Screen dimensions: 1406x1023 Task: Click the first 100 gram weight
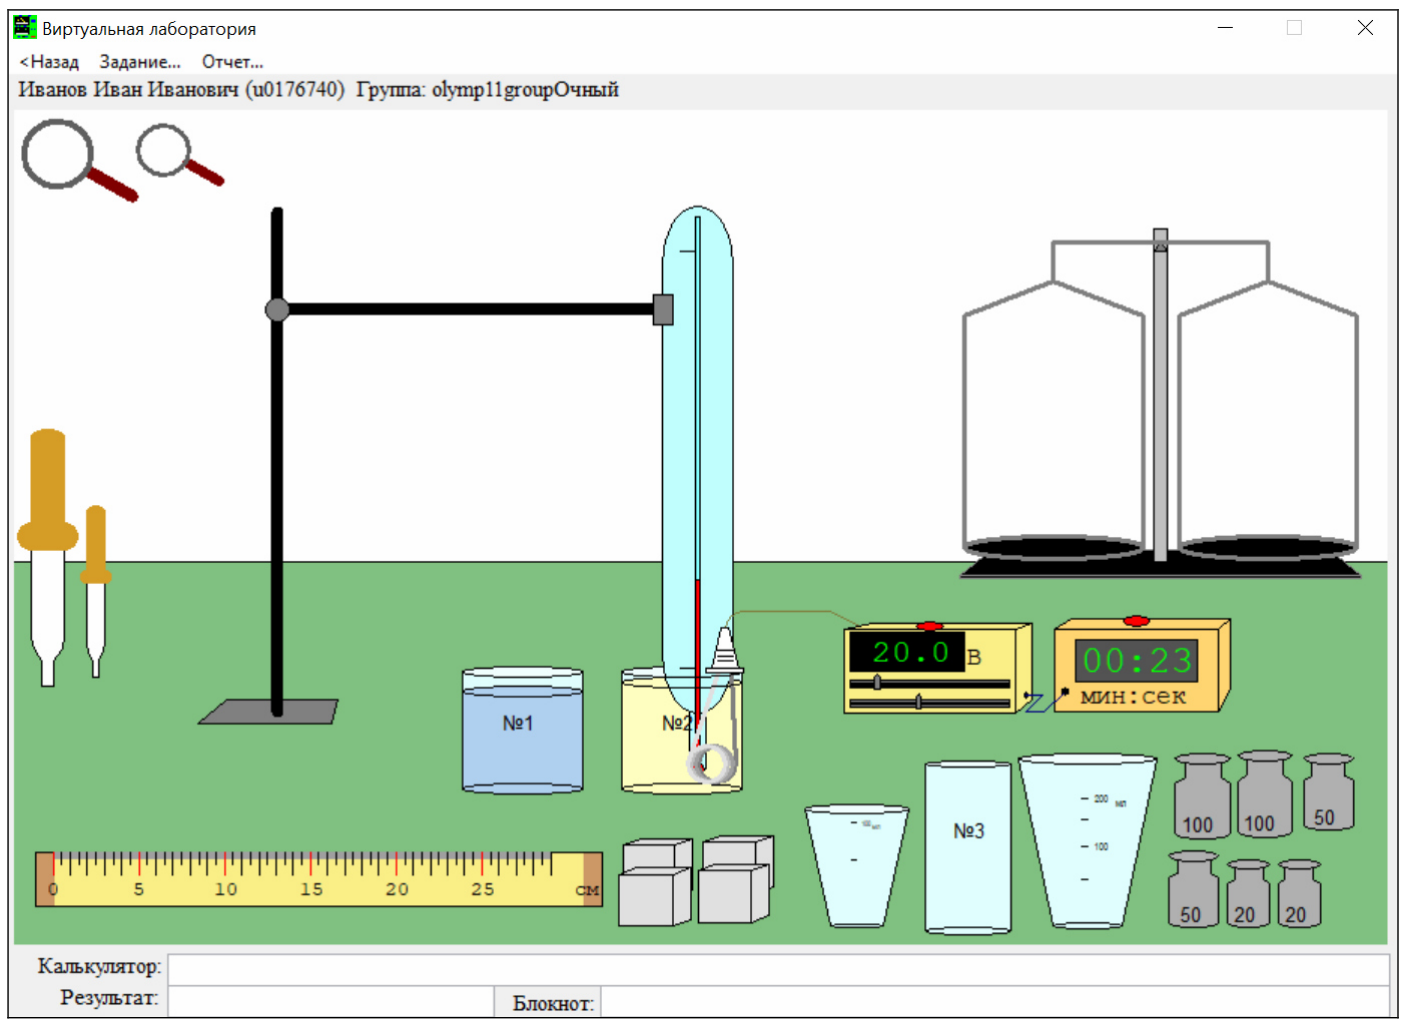coord(1201,796)
